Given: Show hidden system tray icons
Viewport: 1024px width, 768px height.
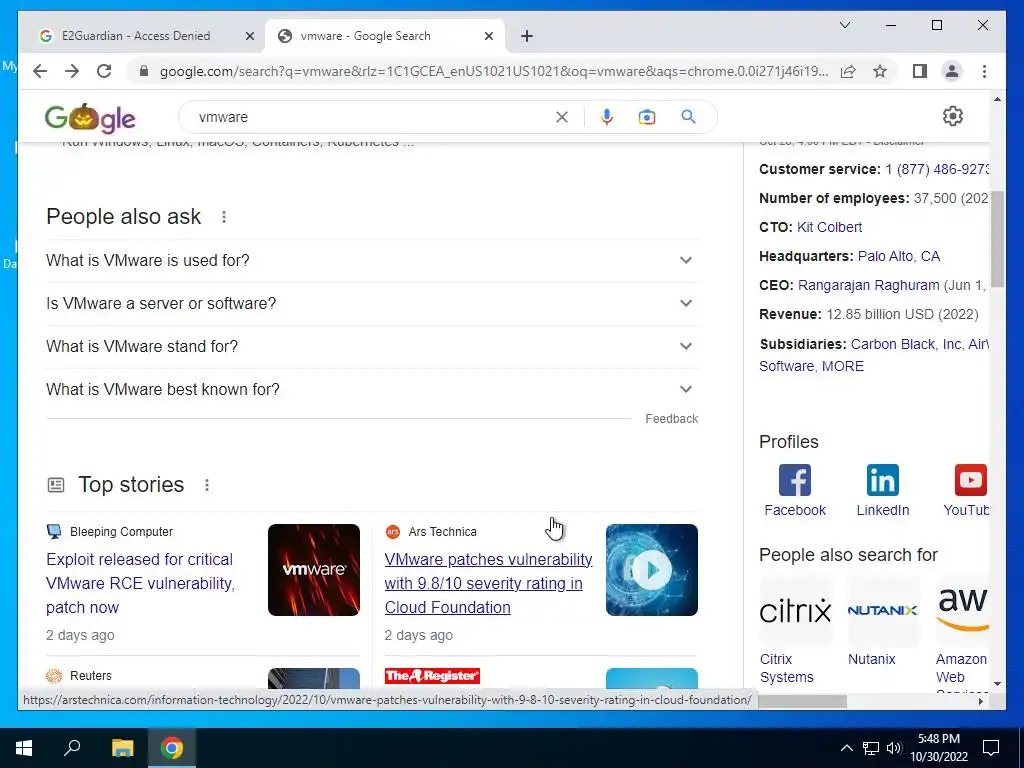Looking at the screenshot, I should (x=846, y=748).
